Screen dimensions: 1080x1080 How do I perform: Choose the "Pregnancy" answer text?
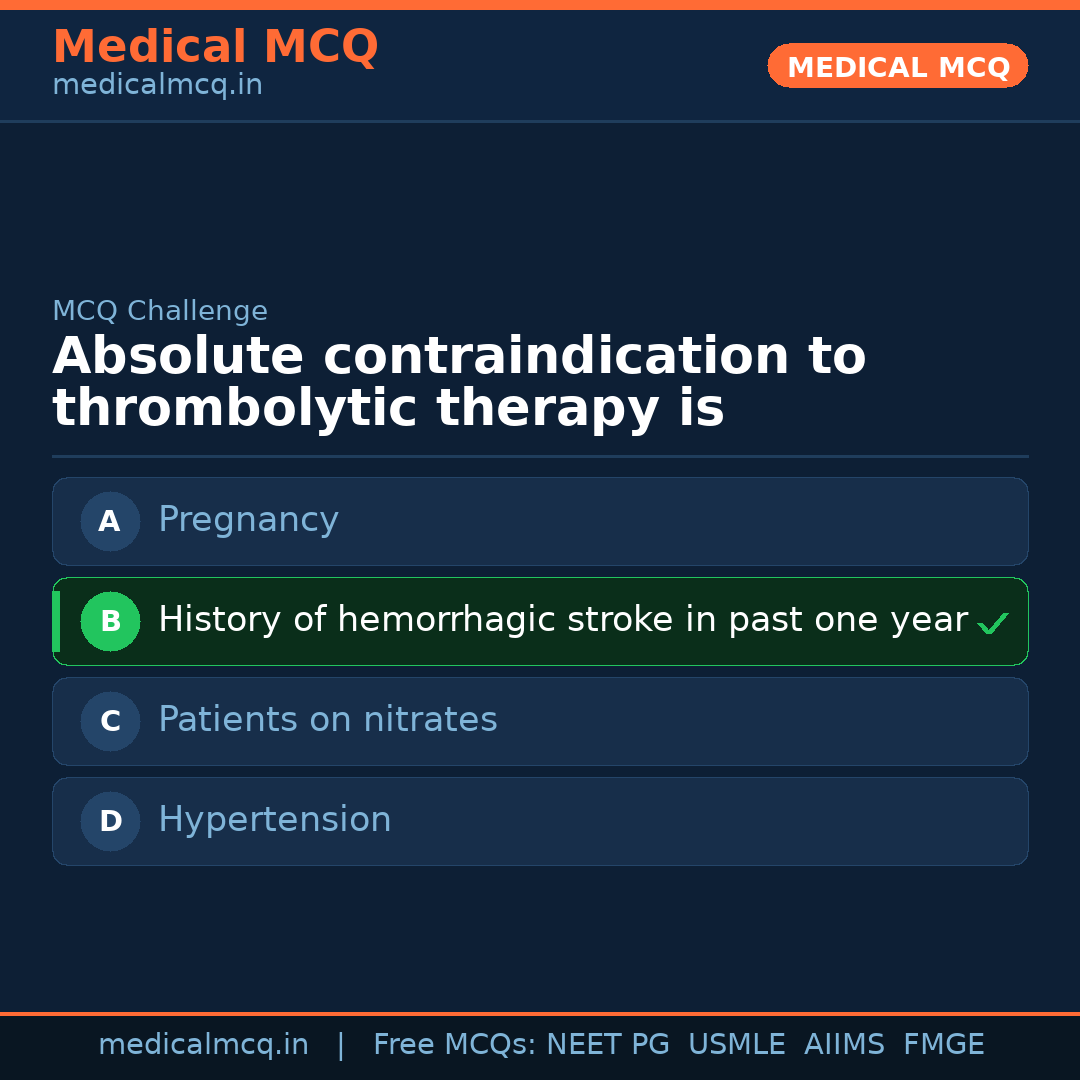pos(248,520)
